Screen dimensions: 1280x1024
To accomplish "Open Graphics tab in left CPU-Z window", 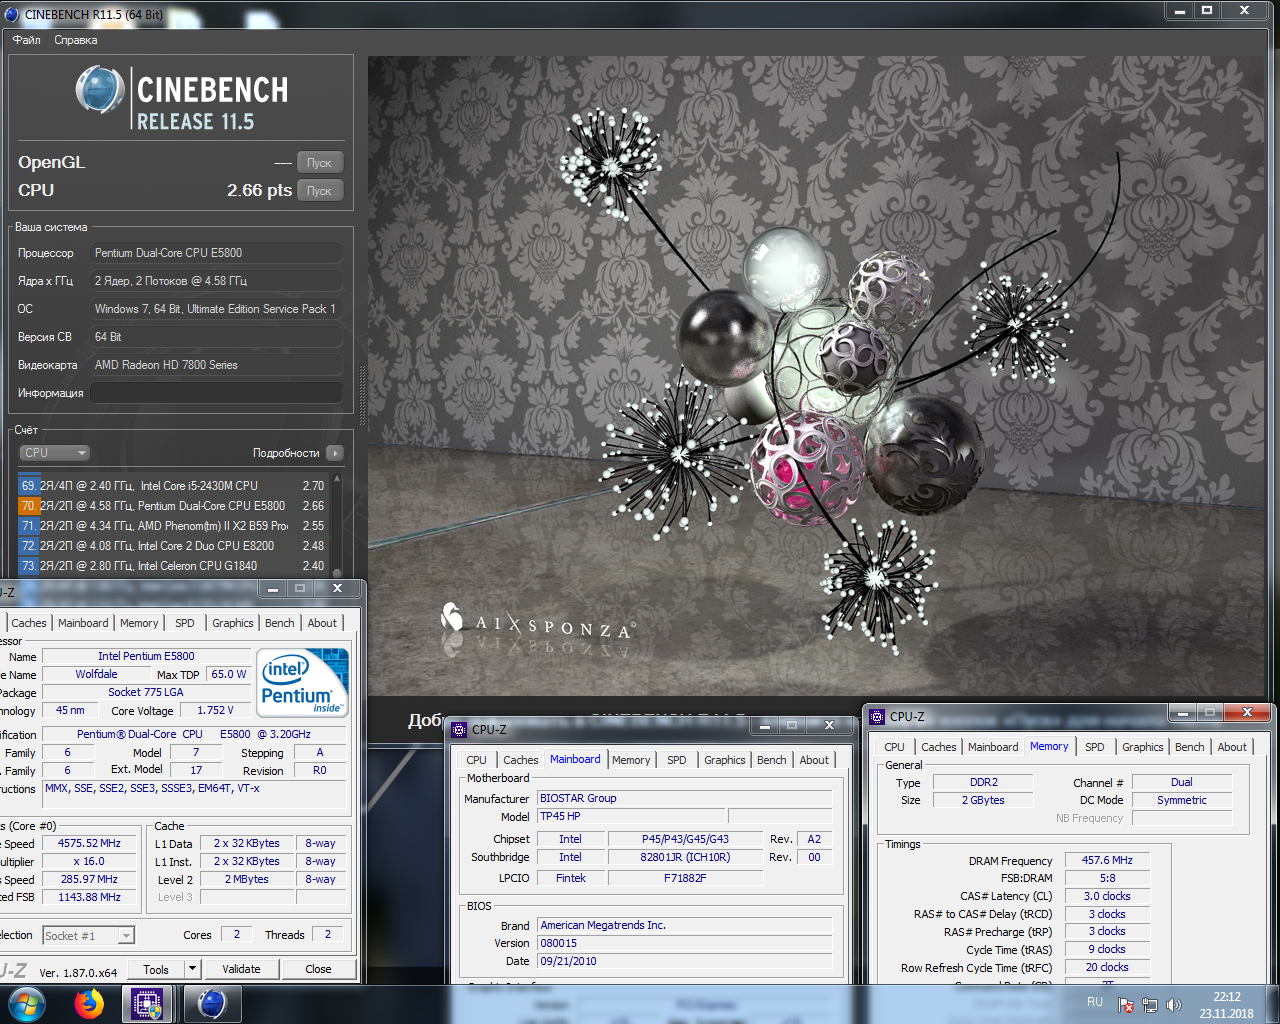I will 233,623.
